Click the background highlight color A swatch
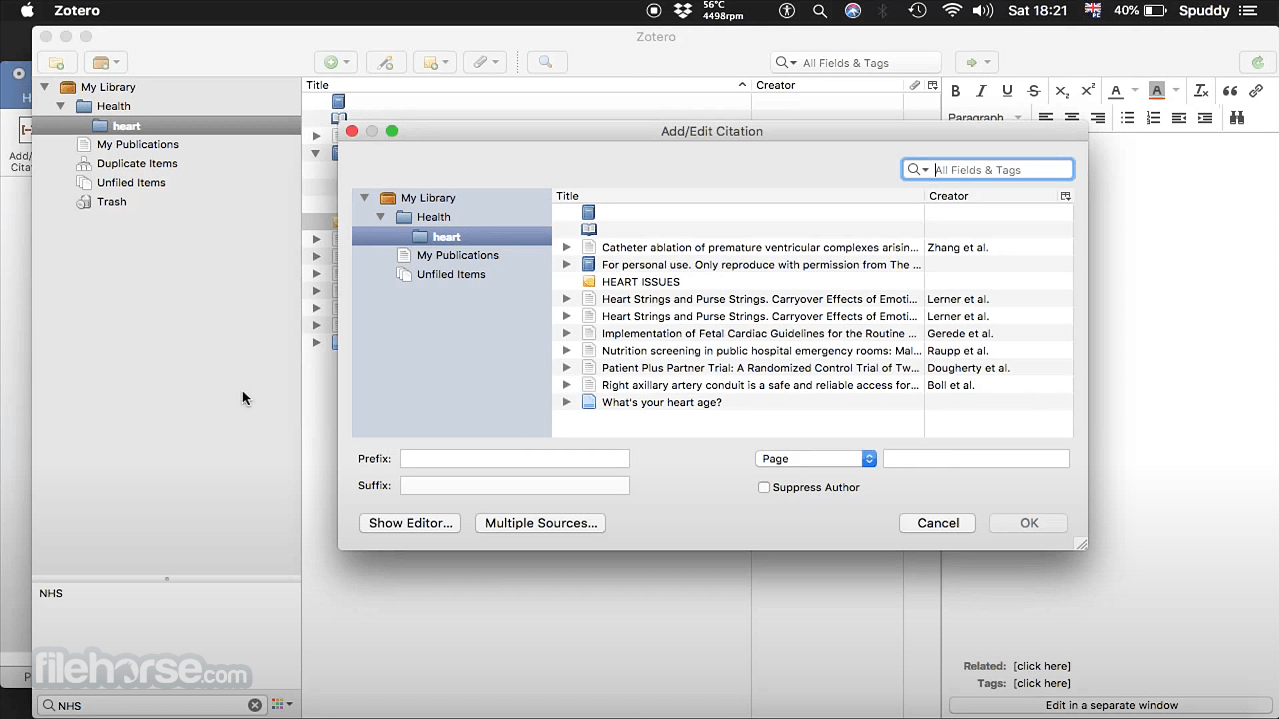Image resolution: width=1279 pixels, height=719 pixels. click(1157, 91)
